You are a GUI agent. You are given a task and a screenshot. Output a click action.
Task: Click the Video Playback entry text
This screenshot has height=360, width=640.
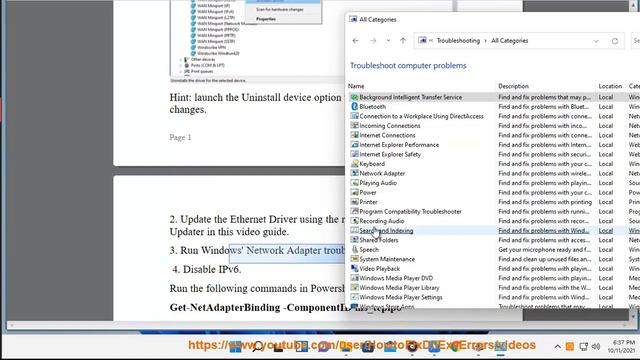tap(380, 269)
